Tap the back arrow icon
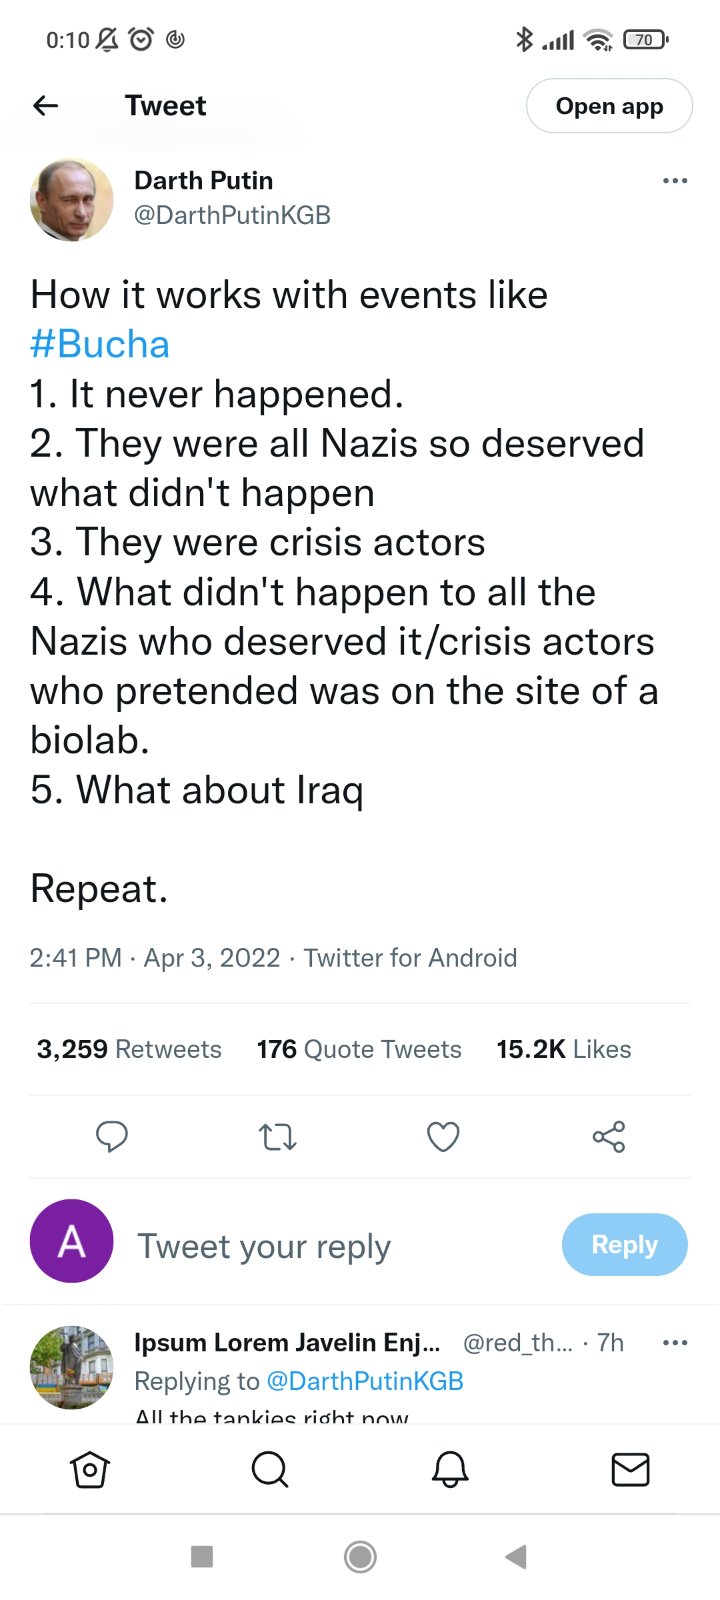The image size is (720, 1600). 46,106
